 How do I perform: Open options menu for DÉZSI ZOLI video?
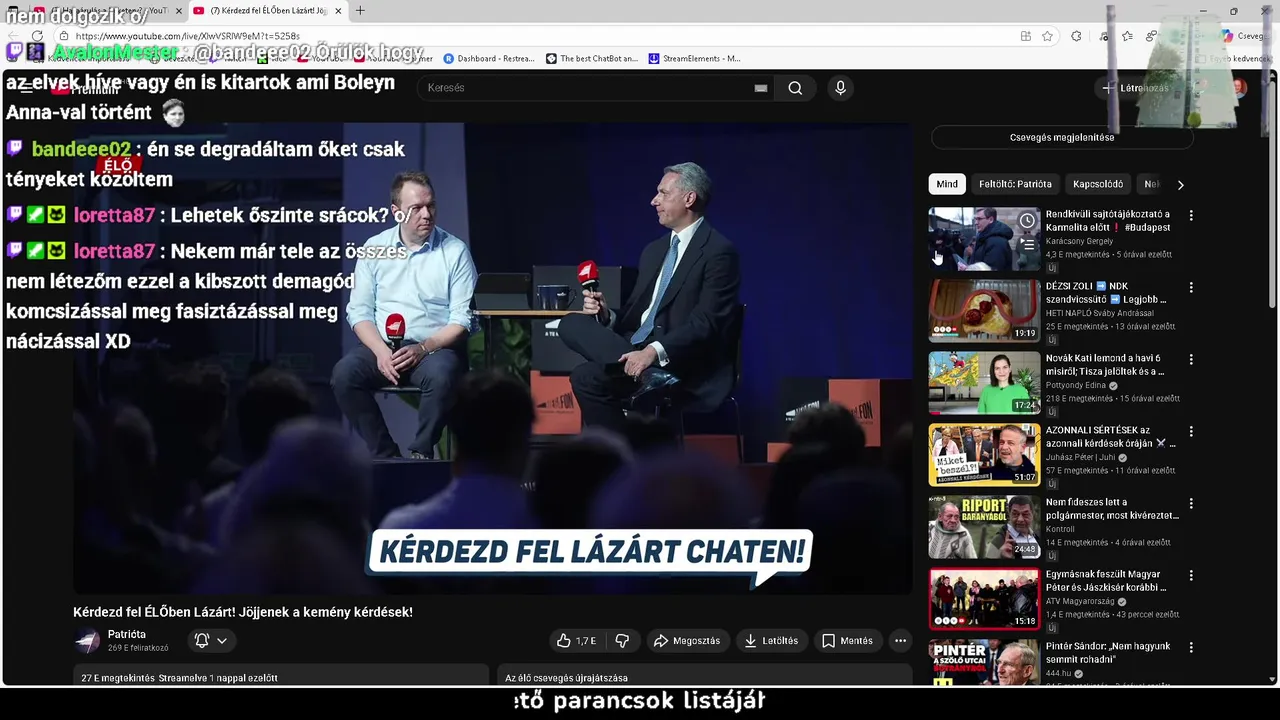pos(1190,287)
